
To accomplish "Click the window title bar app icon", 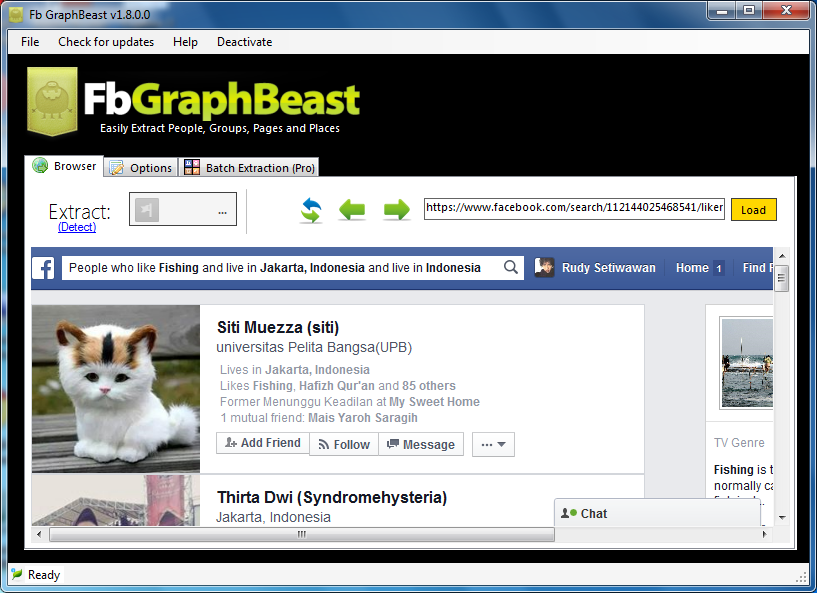I will coord(17,15).
